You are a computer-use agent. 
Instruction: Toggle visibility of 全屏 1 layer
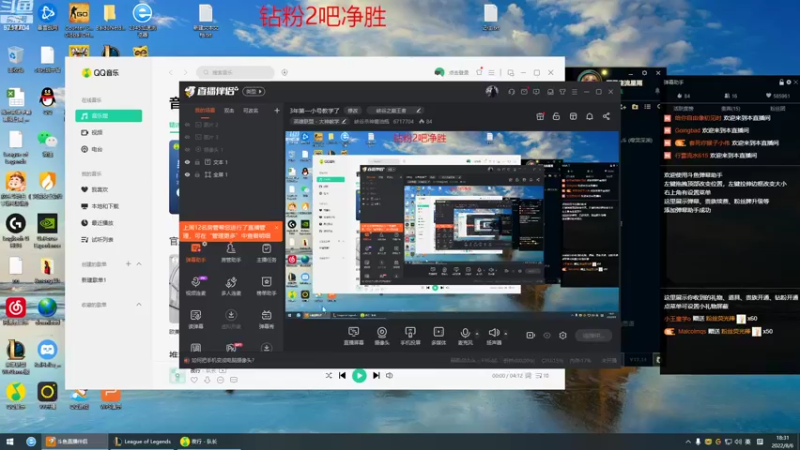click(x=187, y=174)
